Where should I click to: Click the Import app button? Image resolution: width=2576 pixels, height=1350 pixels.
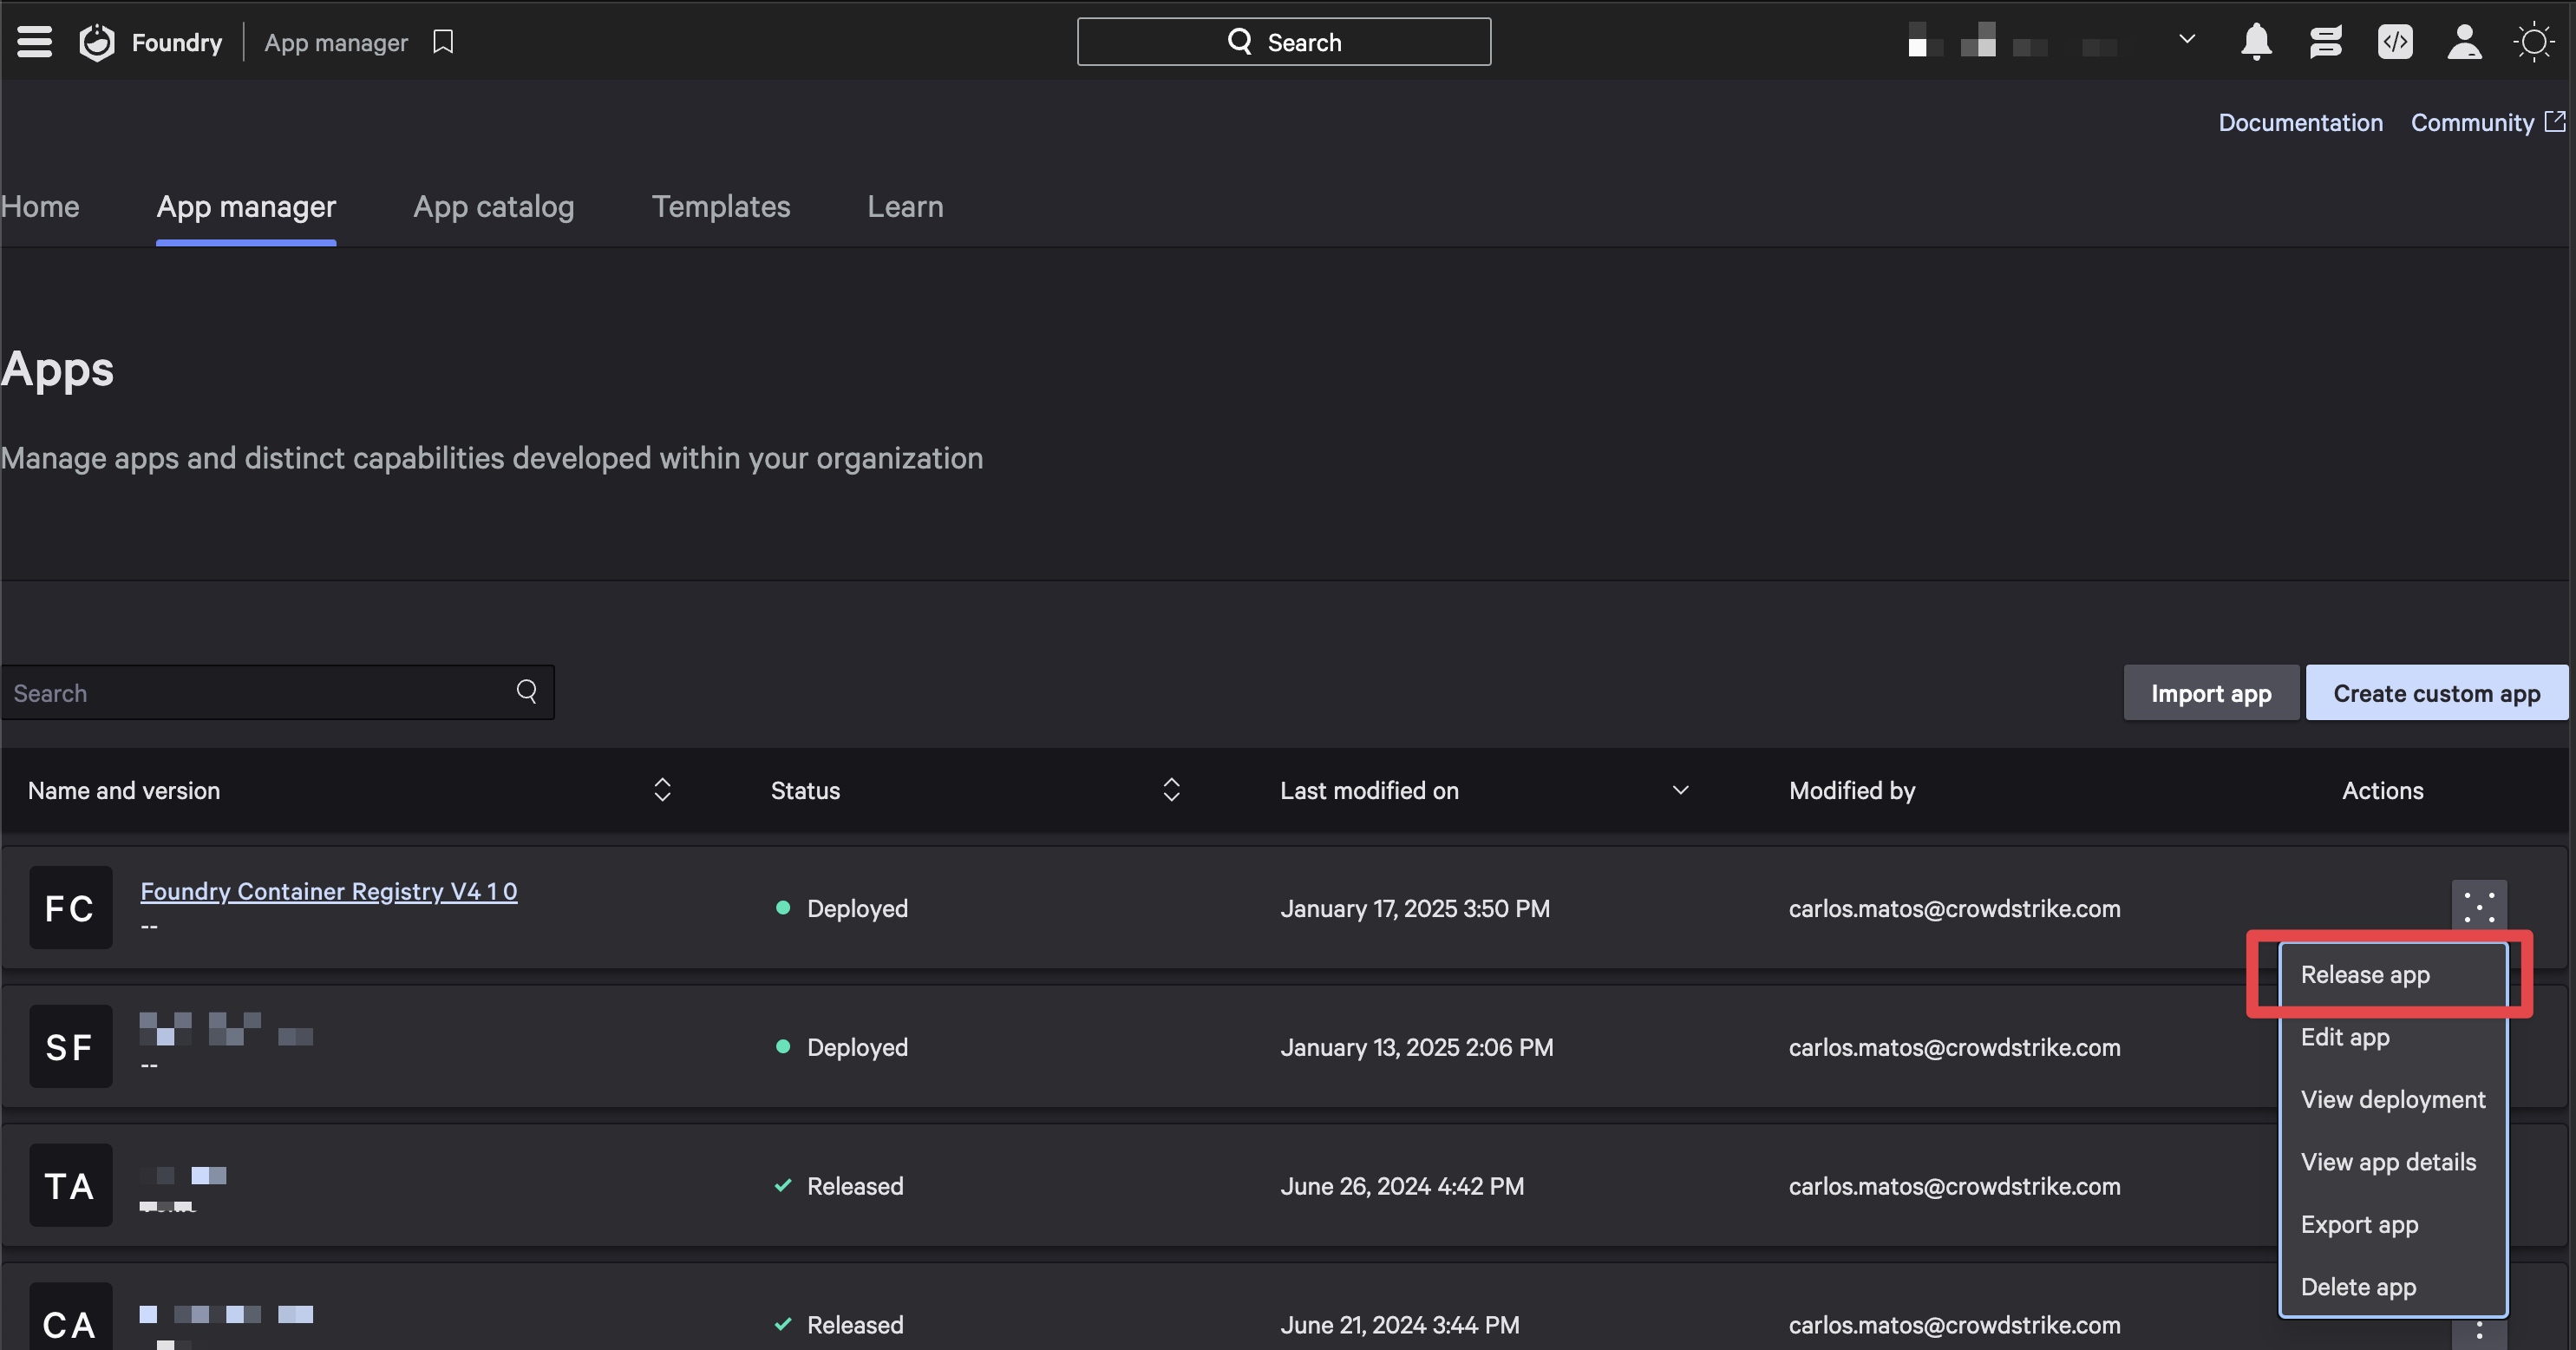(x=2211, y=693)
